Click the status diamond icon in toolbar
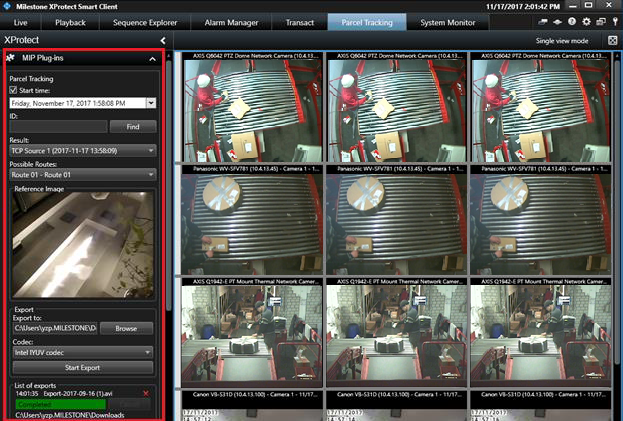 tap(557, 22)
